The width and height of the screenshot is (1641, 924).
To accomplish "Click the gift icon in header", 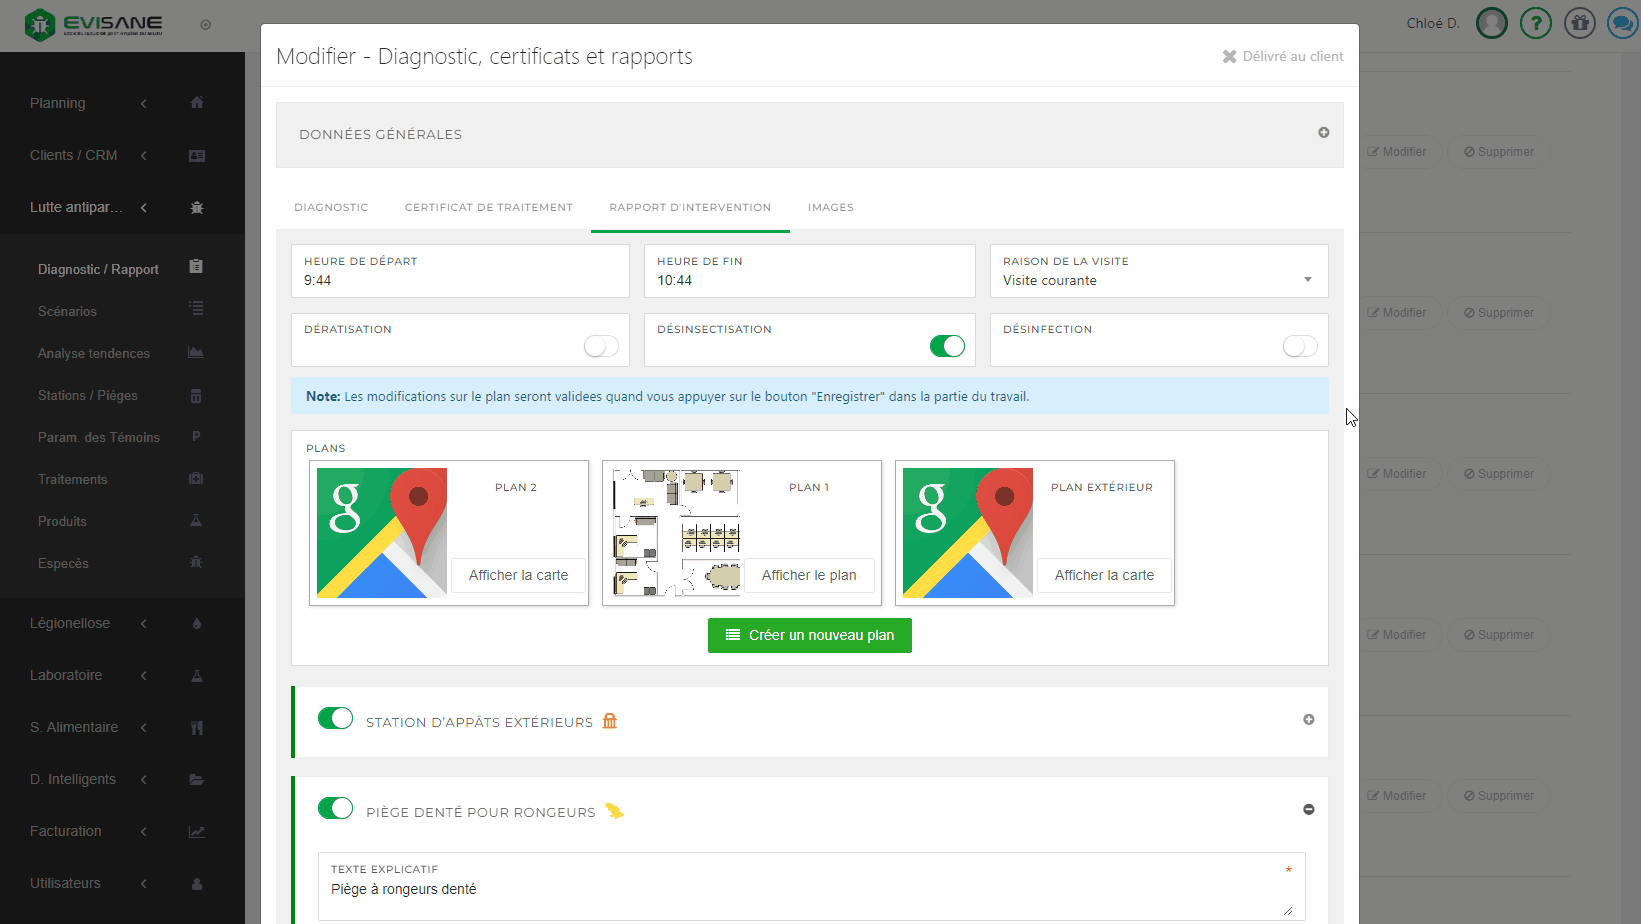I will tap(1579, 23).
